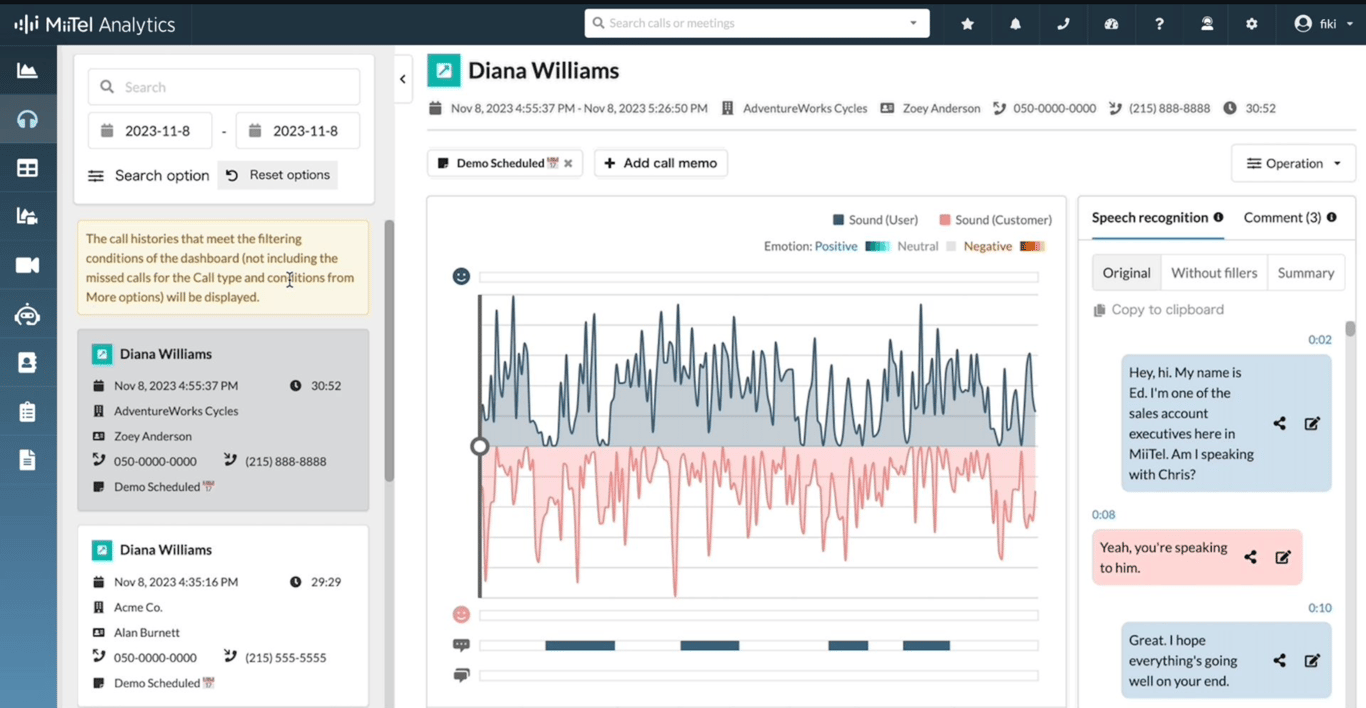
Task: Expand the Operation dropdown
Action: click(x=1293, y=163)
